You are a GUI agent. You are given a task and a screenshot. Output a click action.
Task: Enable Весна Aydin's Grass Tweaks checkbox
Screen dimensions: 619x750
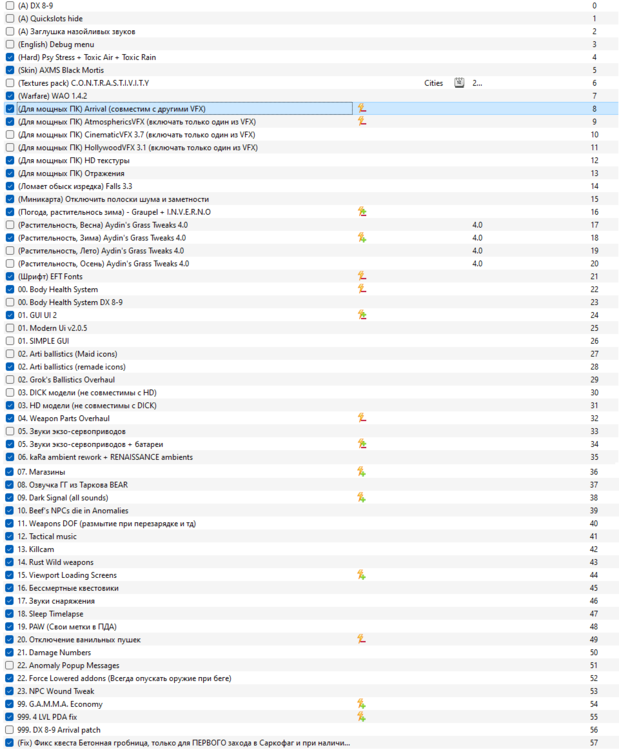(x=10, y=225)
